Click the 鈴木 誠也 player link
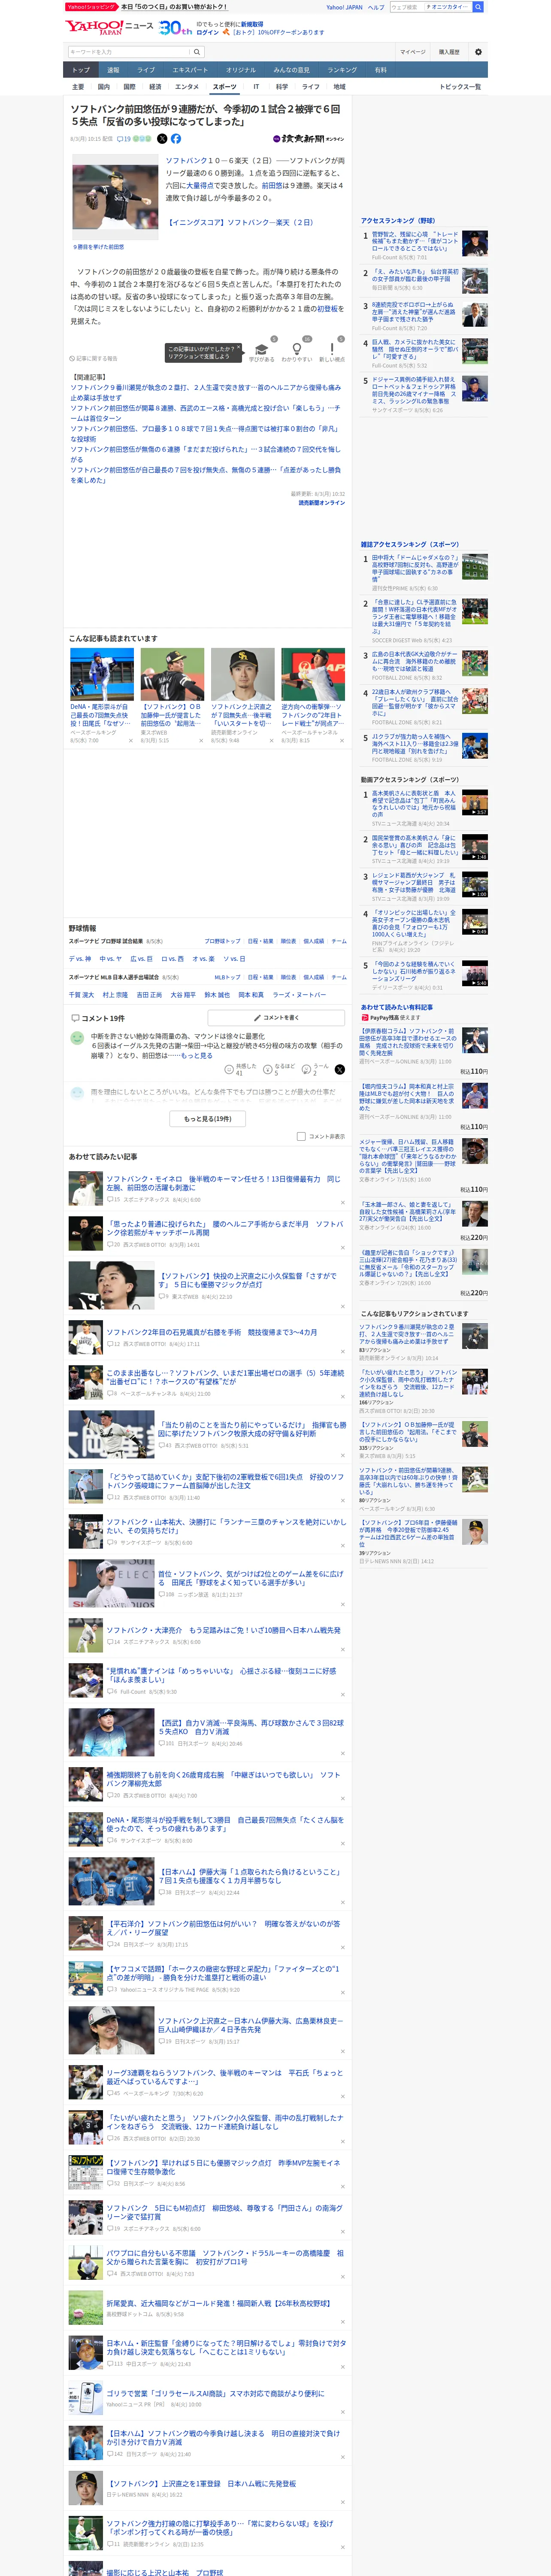Screen dimensions: 551x2576 tap(217, 995)
